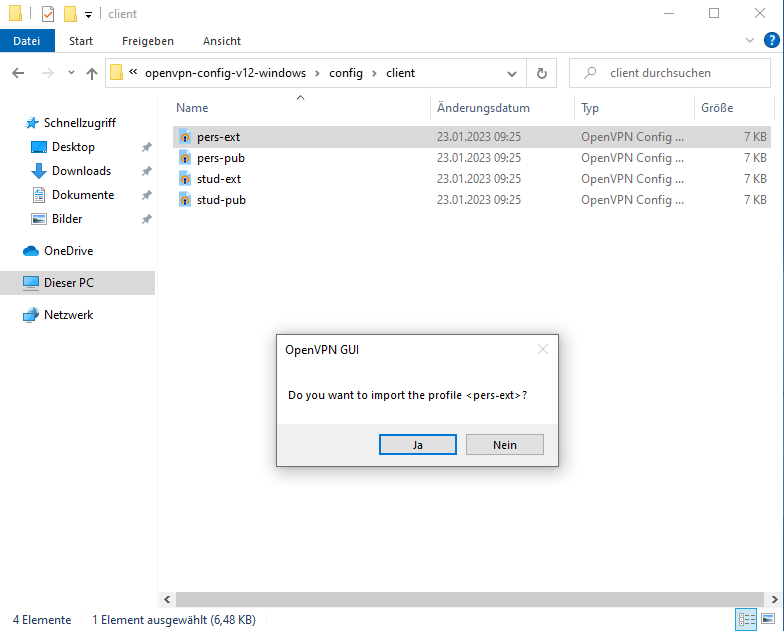Select the stud-ext config file
Image resolution: width=784 pixels, height=631 pixels.
click(472, 179)
